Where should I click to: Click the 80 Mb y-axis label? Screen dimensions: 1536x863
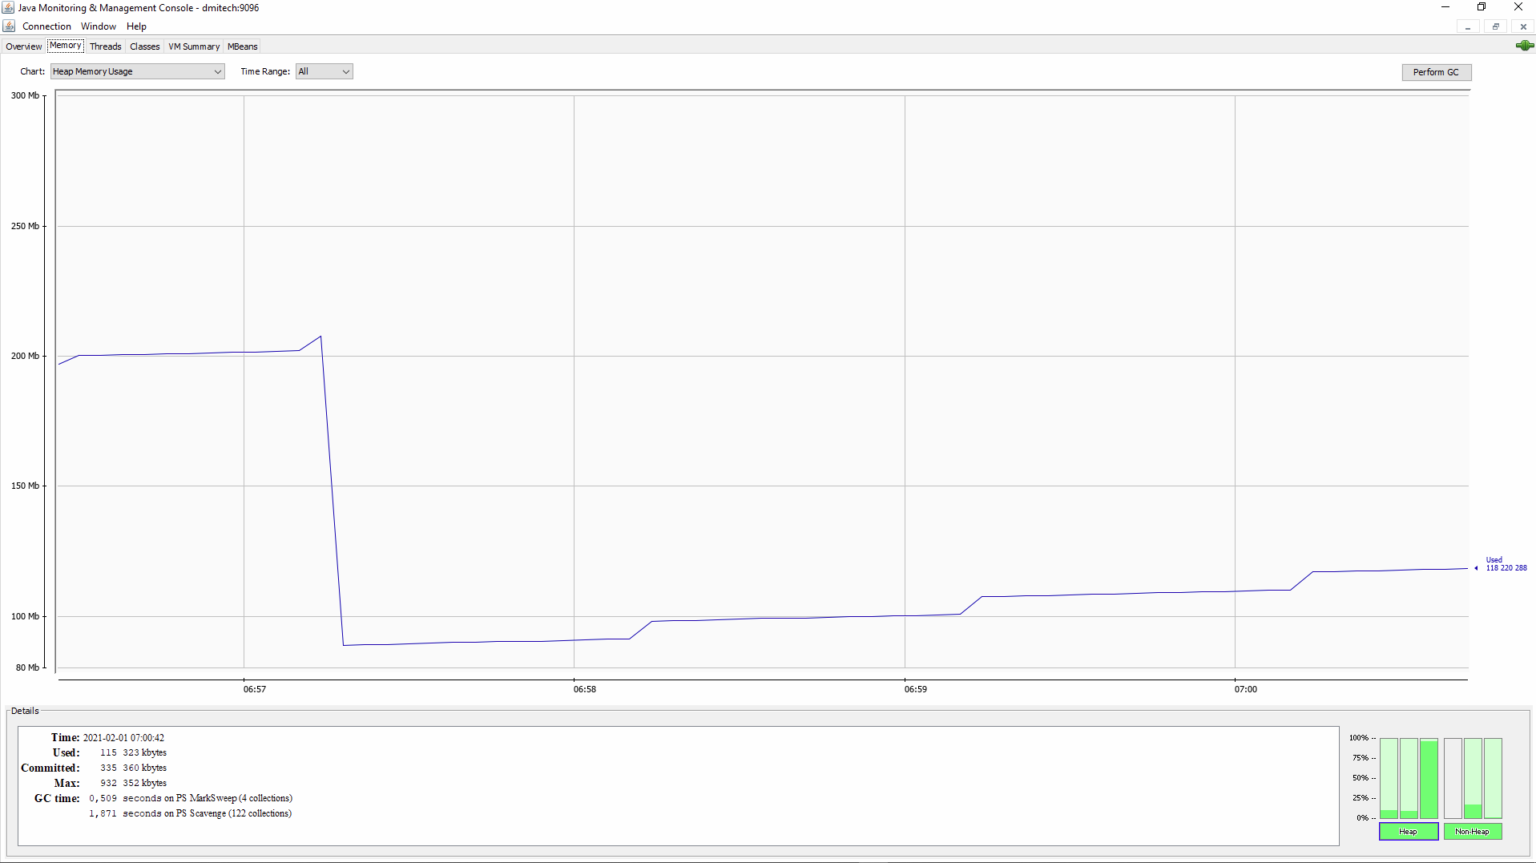click(27, 667)
